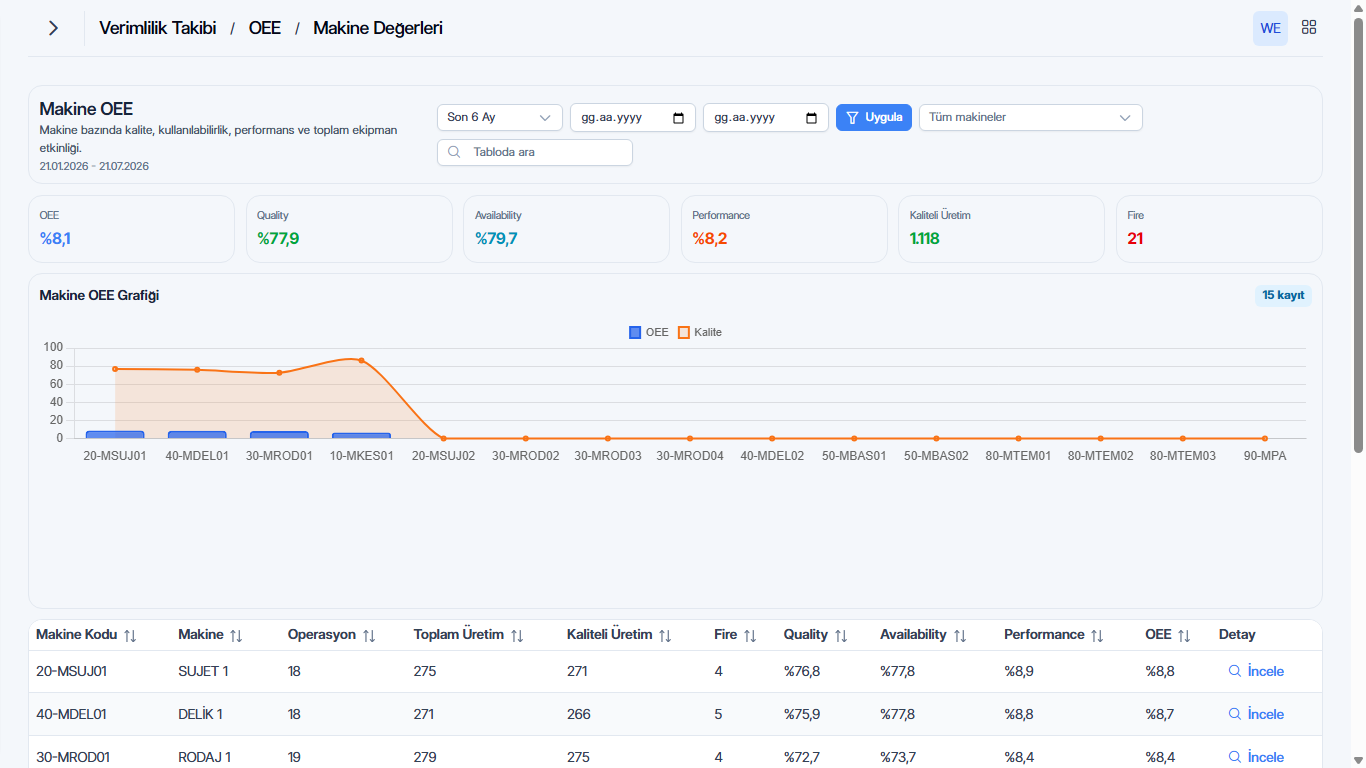The width and height of the screenshot is (1366, 768).
Task: Open the Son 6 Ay period dropdown
Action: [500, 118]
